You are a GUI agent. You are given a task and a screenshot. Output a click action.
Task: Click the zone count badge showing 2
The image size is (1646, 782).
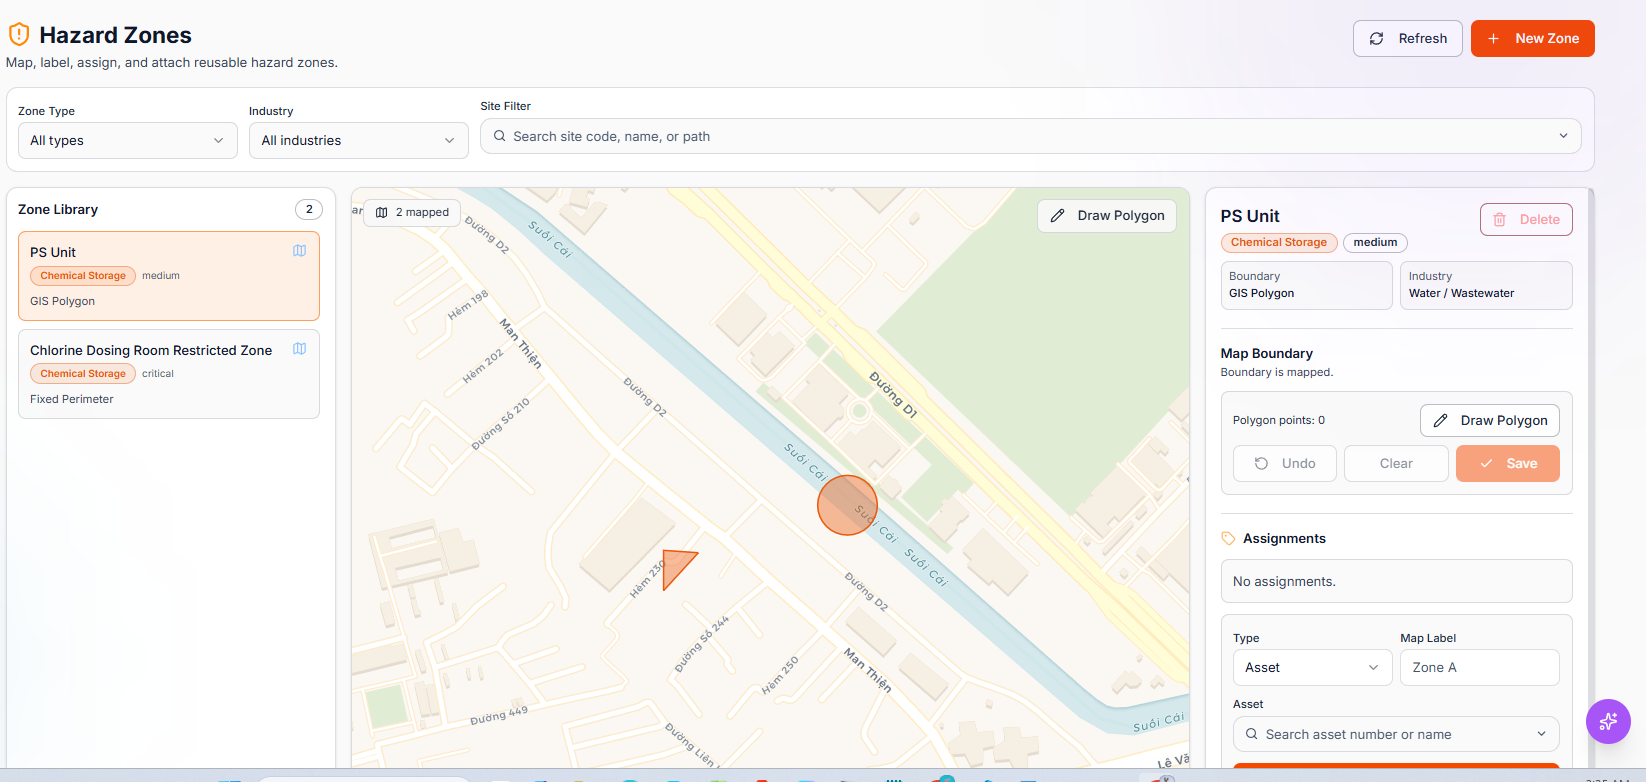pyautogui.click(x=309, y=209)
